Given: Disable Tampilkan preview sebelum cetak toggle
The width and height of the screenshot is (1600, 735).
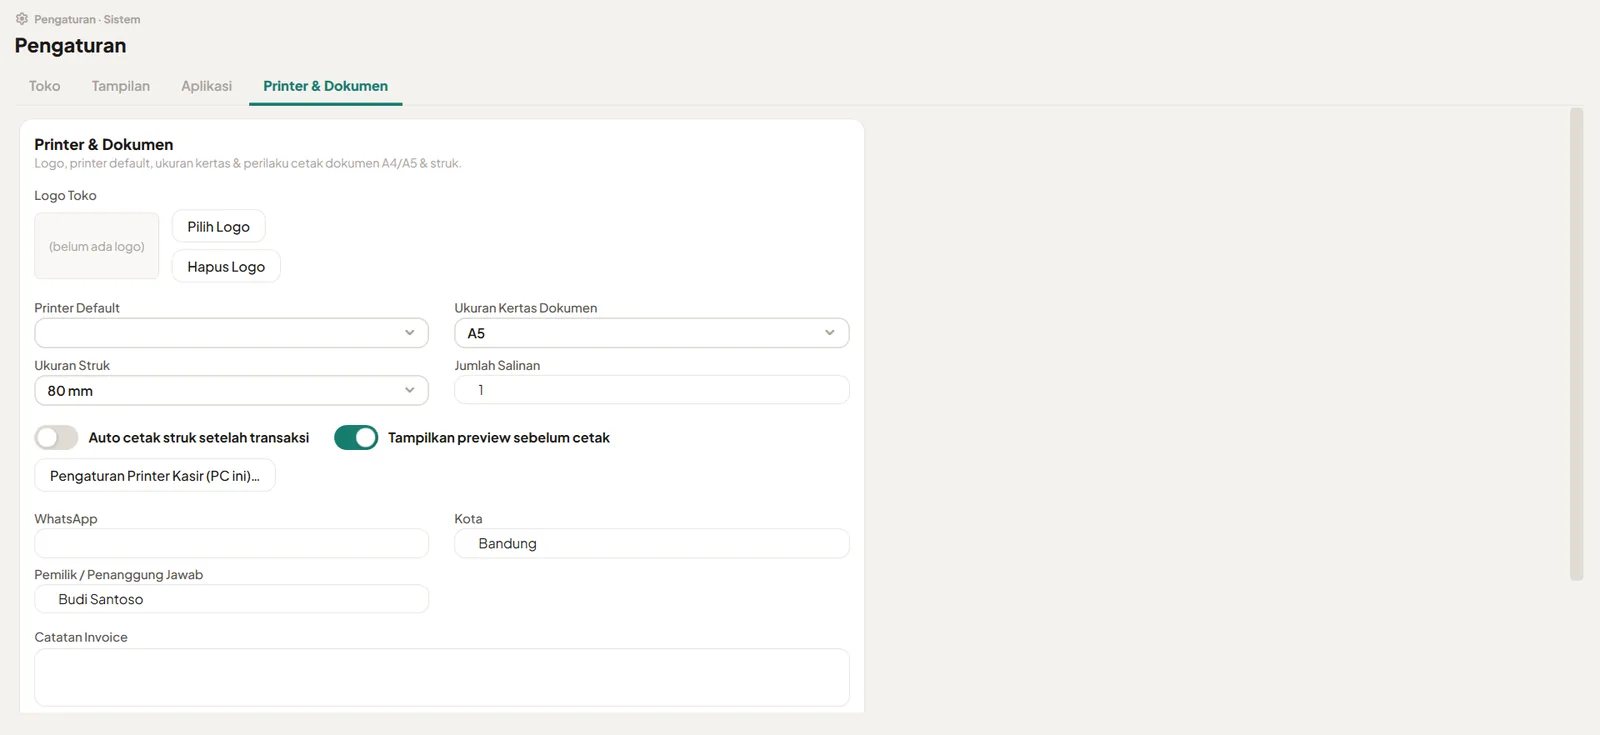Looking at the screenshot, I should coord(356,438).
